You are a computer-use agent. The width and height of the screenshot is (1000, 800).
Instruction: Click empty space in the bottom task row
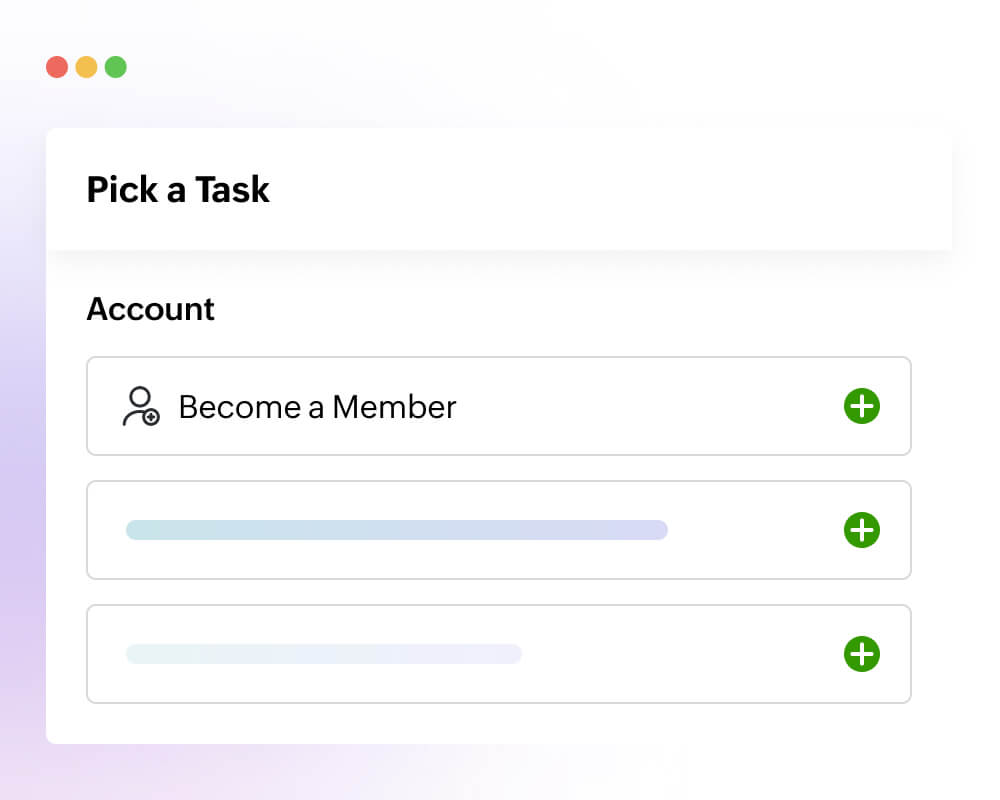point(680,654)
